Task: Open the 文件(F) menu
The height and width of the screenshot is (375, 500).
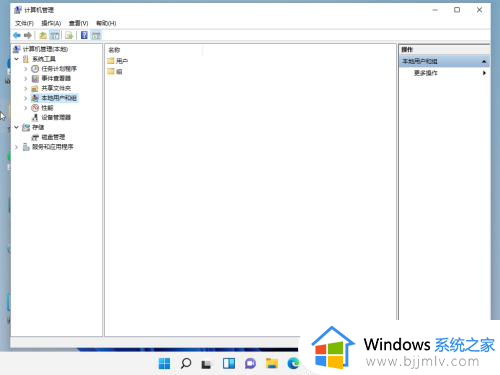Action: pyautogui.click(x=24, y=23)
